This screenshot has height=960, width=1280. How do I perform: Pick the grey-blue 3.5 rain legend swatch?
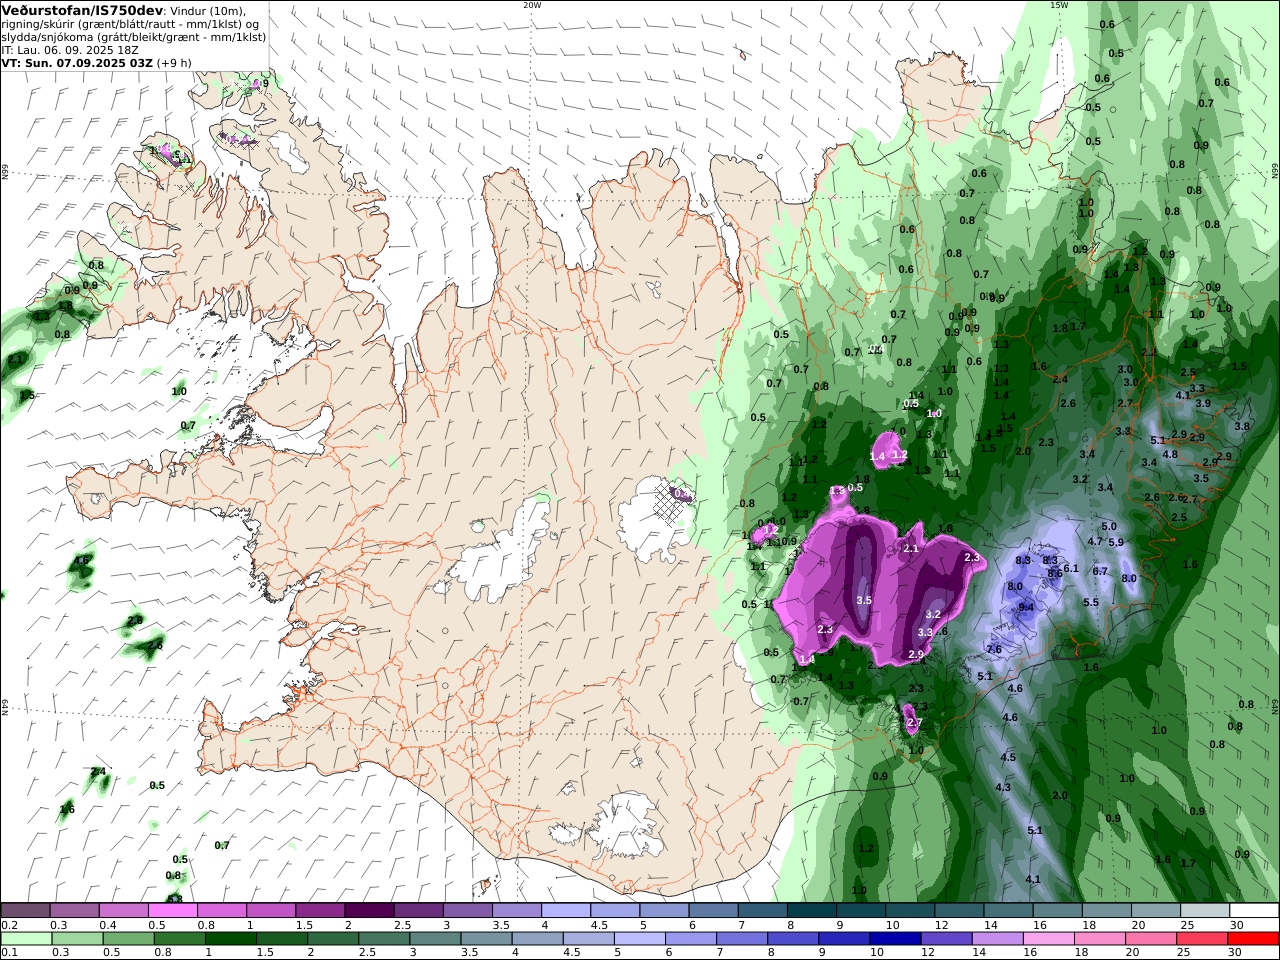(484, 939)
